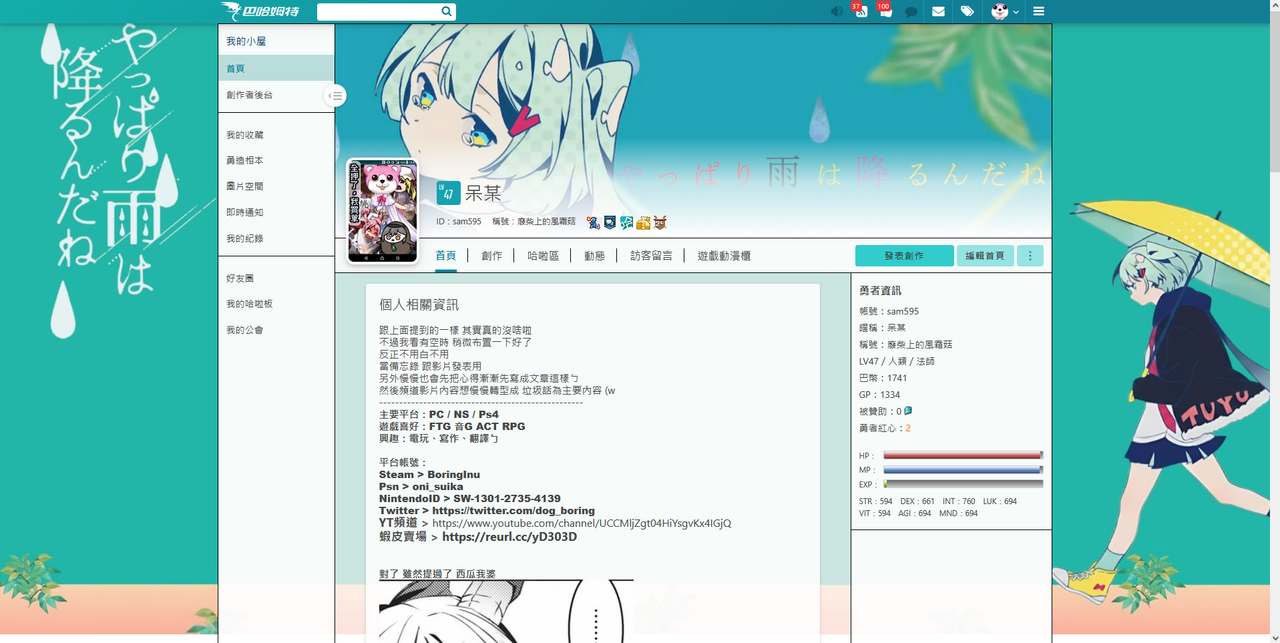
Task: Open the hamburger menu in top bar
Action: [1039, 12]
